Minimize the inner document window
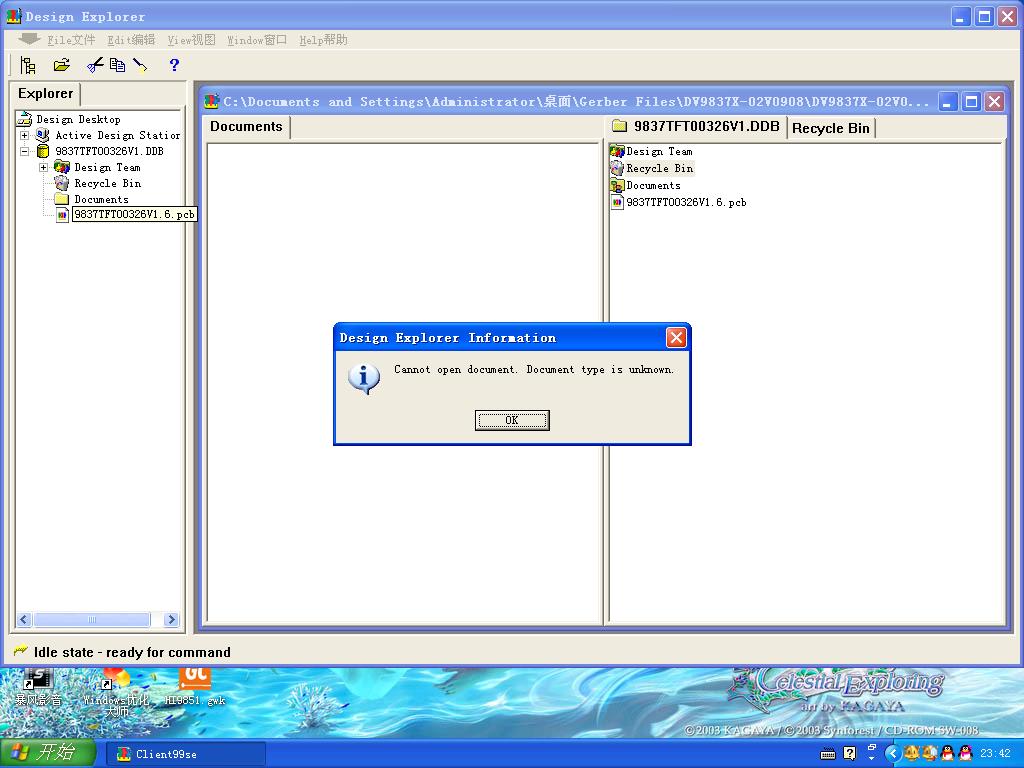This screenshot has width=1024, height=768. [x=948, y=101]
